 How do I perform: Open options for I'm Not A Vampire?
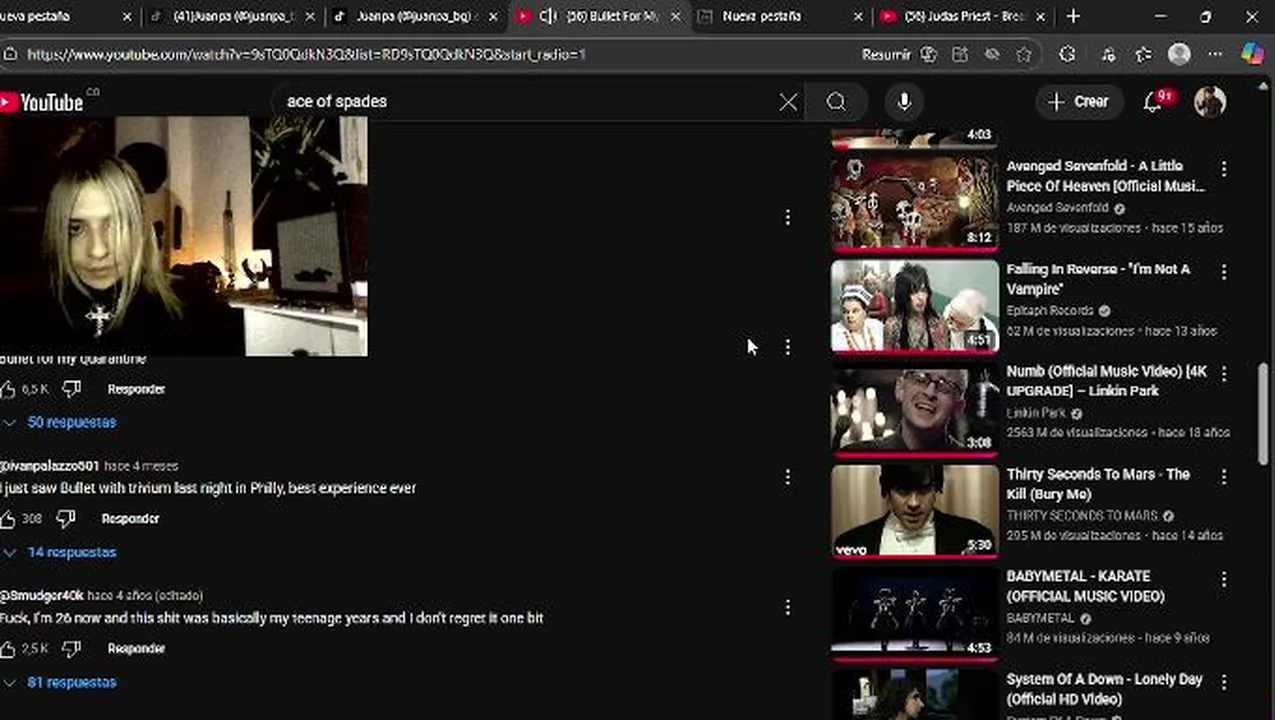click(1223, 272)
